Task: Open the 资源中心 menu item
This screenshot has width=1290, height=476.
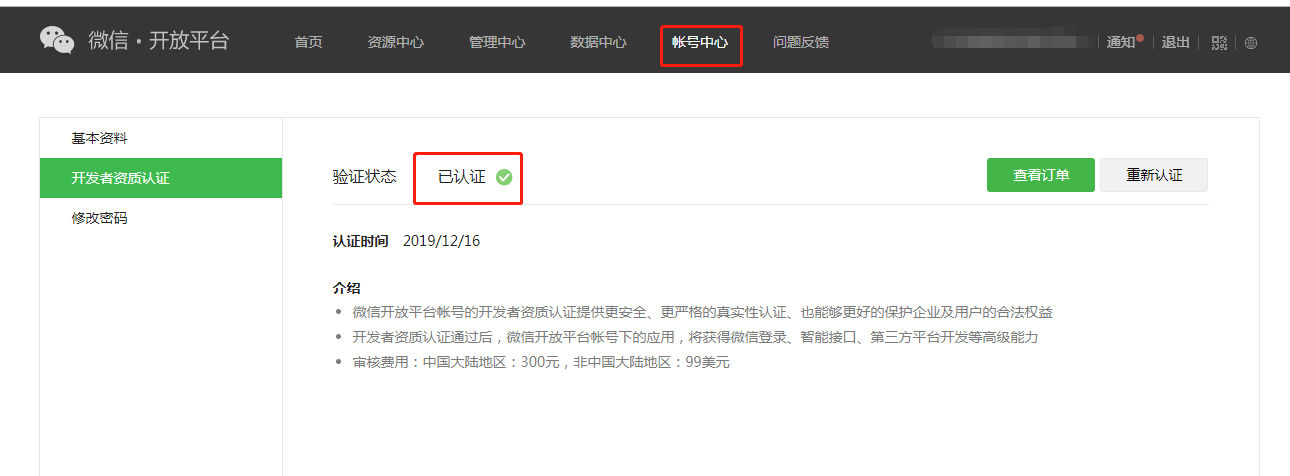Action: (395, 42)
